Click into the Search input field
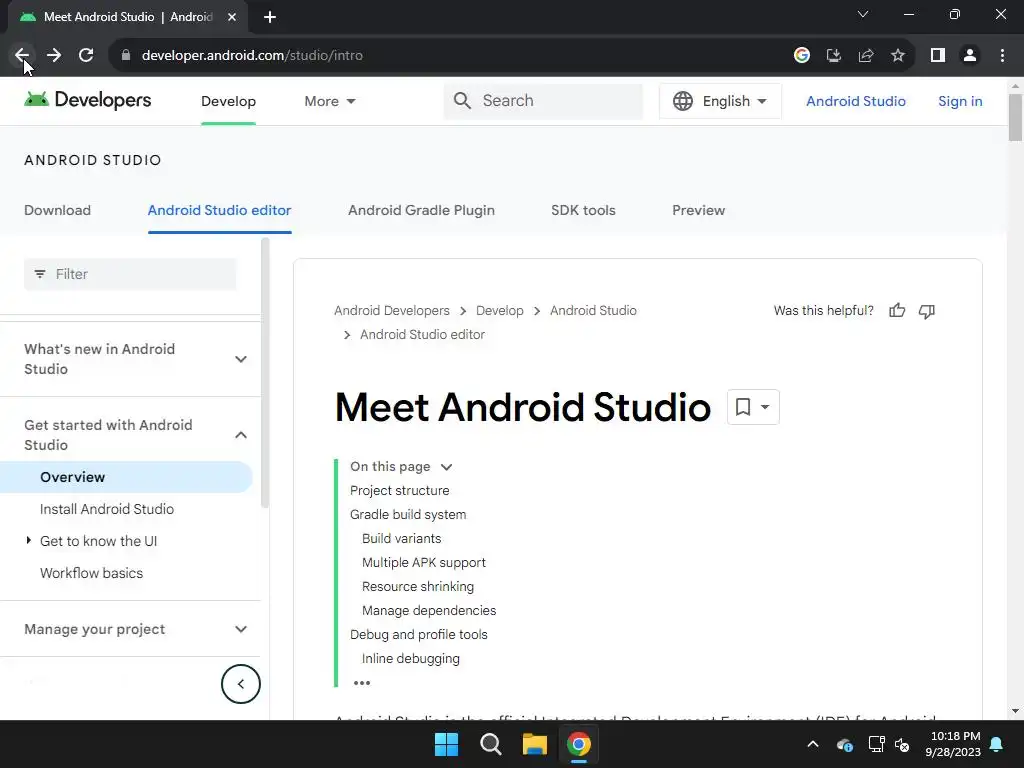This screenshot has width=1024, height=768. pos(543,101)
